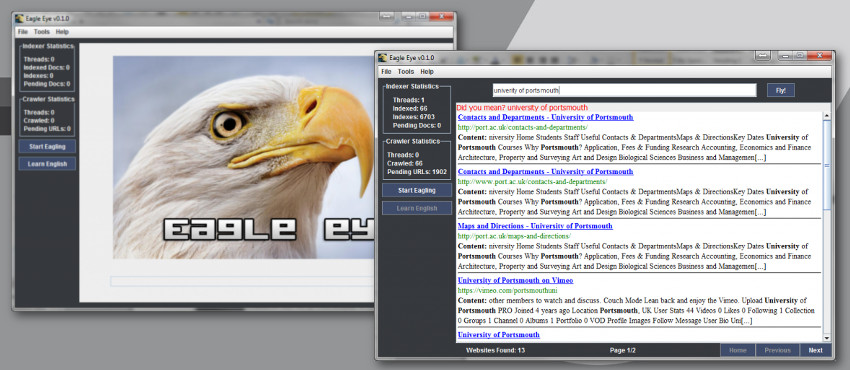850x370 pixels.
Task: Open first Contacts and Departments result link
Action: [545, 117]
